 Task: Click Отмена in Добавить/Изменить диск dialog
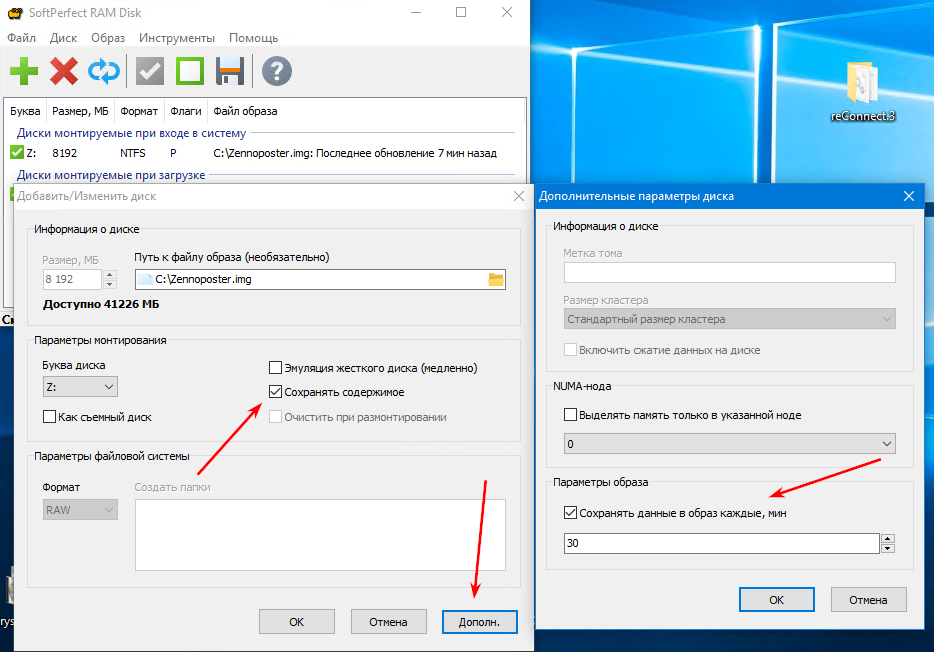[x=388, y=622]
